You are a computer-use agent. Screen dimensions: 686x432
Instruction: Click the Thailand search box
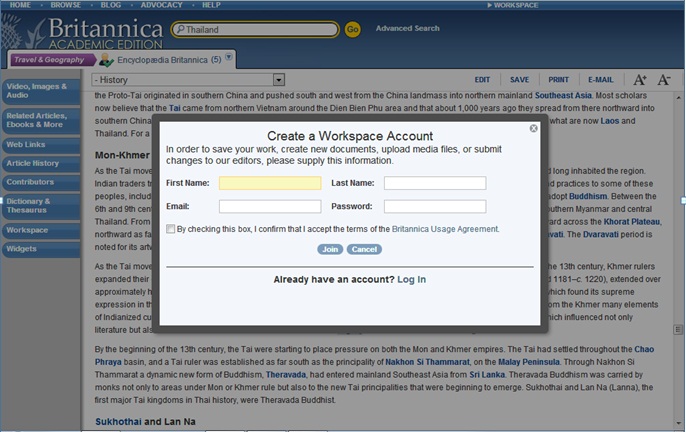pyautogui.click(x=256, y=29)
